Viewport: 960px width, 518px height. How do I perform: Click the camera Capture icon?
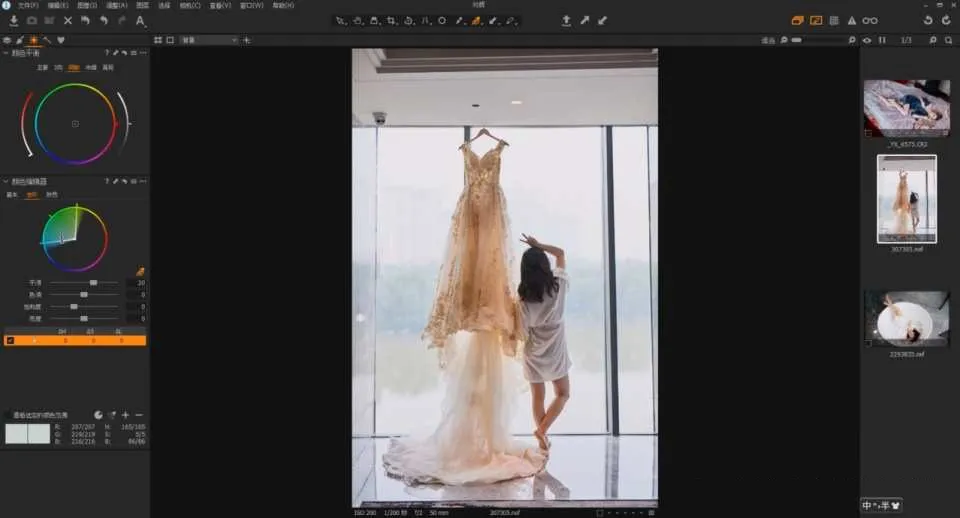(32, 21)
